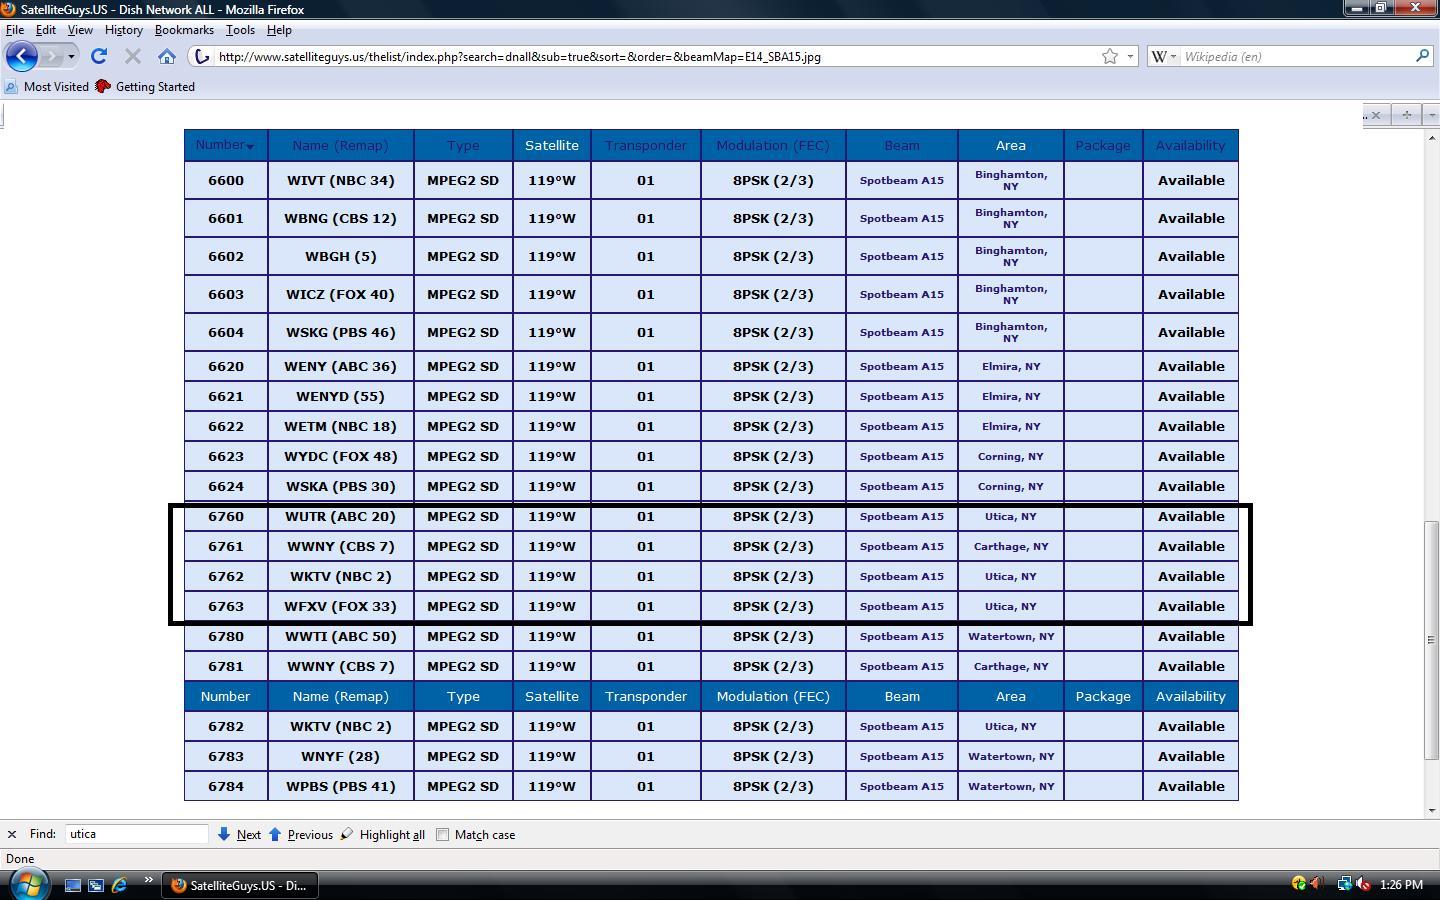Open the Tools menu
Screen dimensions: 1440x900
[240, 30]
